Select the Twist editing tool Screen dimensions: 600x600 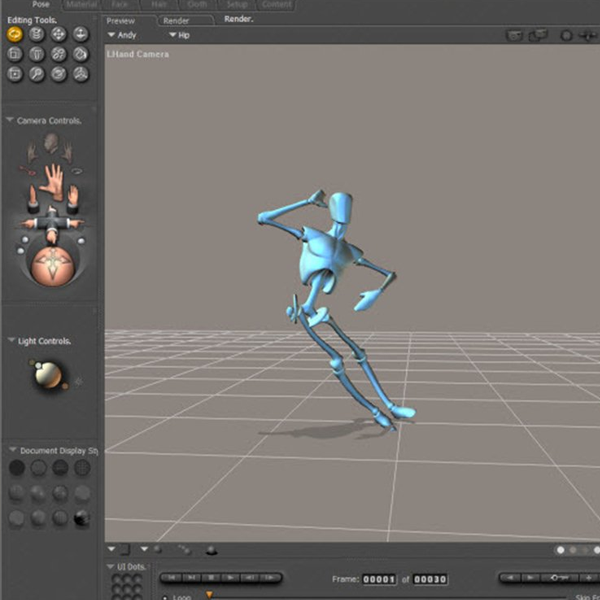[37, 34]
